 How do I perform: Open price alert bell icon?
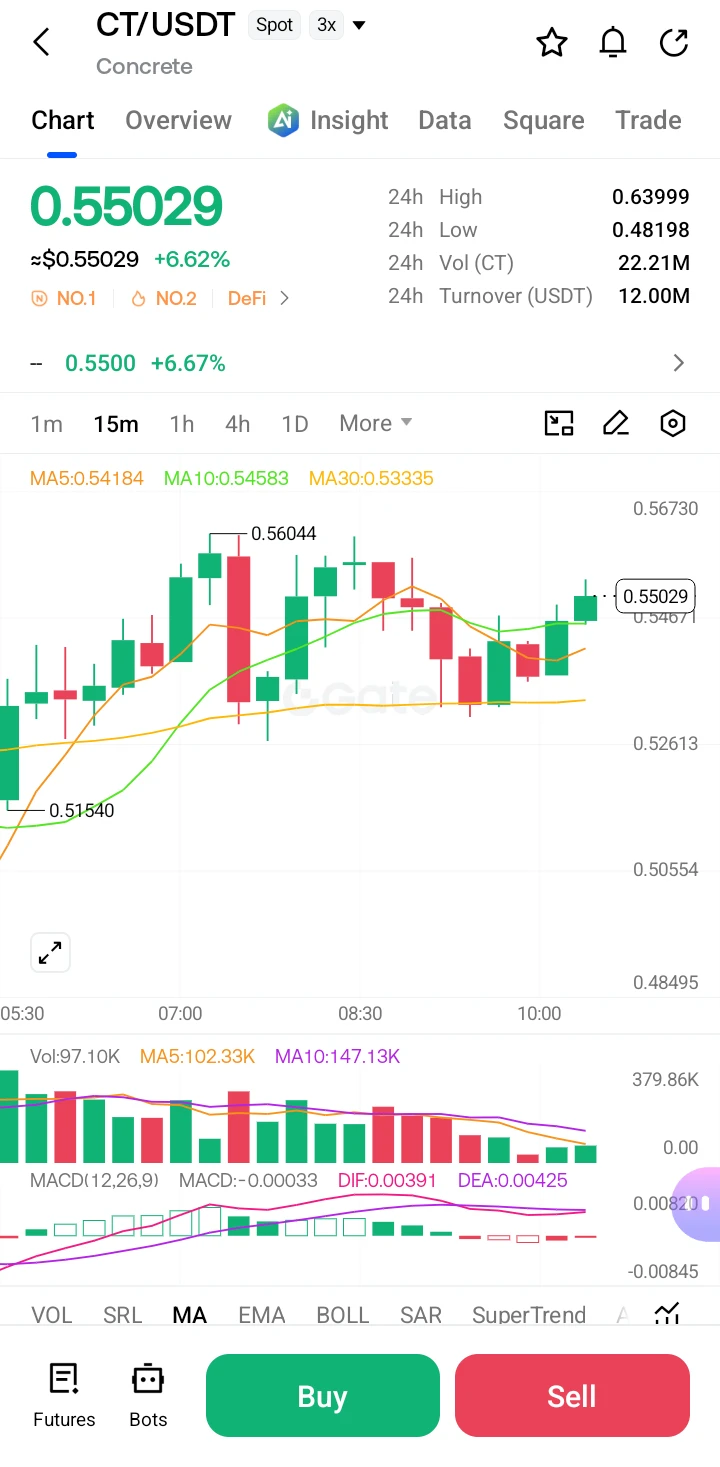point(613,42)
